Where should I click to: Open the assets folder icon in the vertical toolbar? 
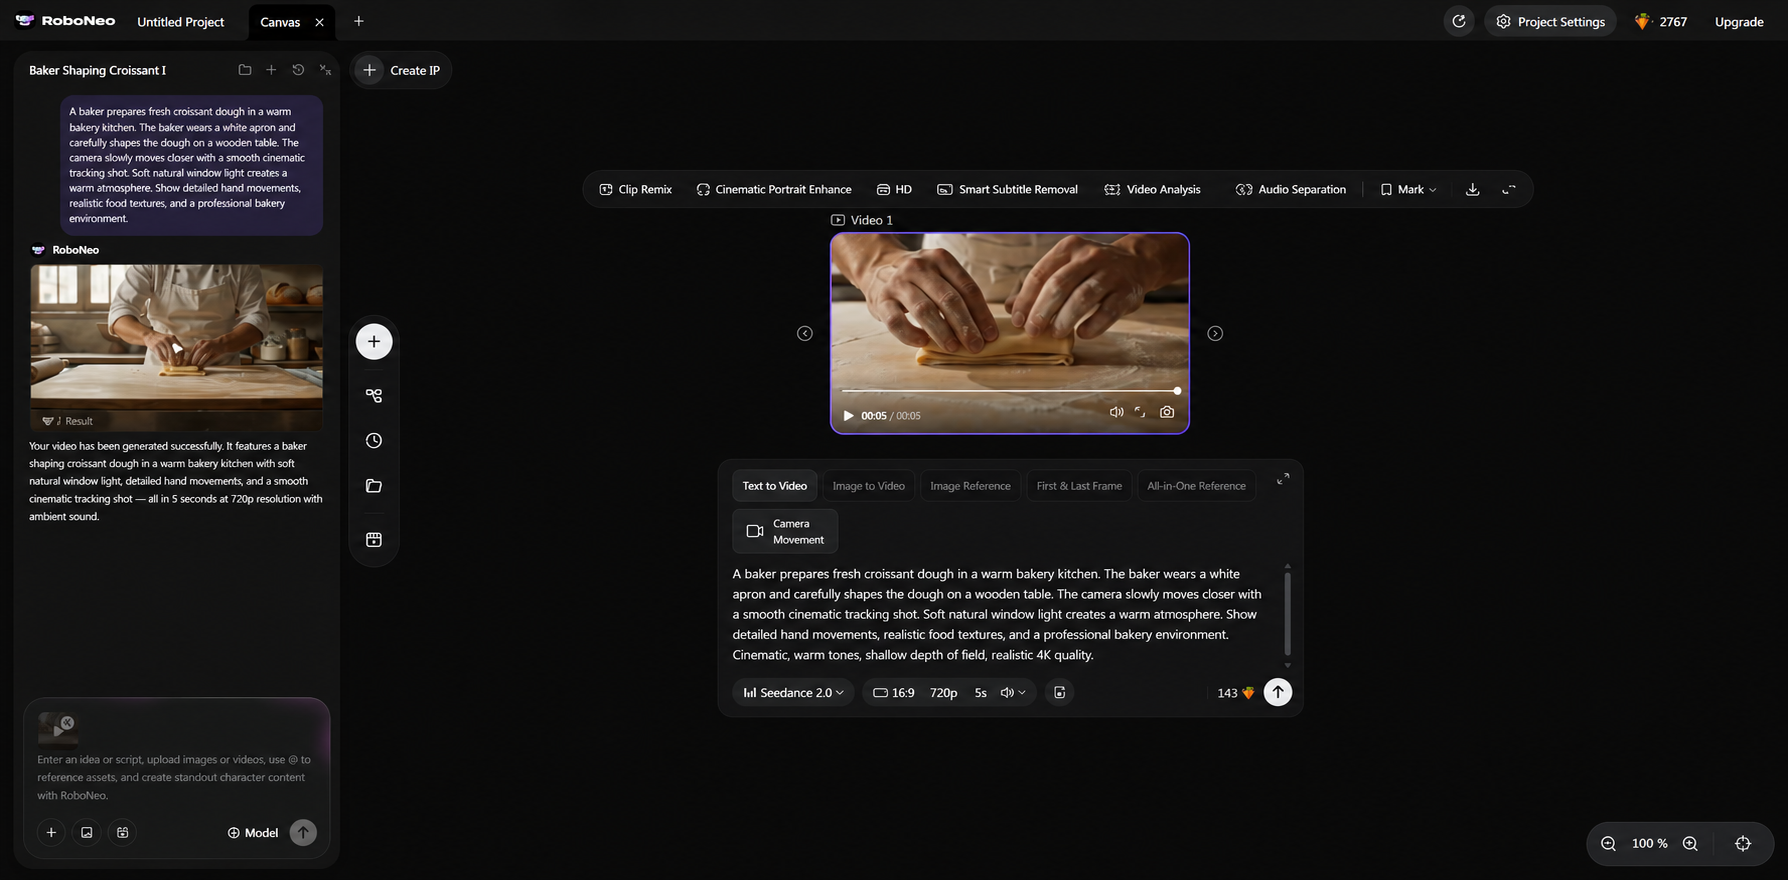(x=374, y=486)
